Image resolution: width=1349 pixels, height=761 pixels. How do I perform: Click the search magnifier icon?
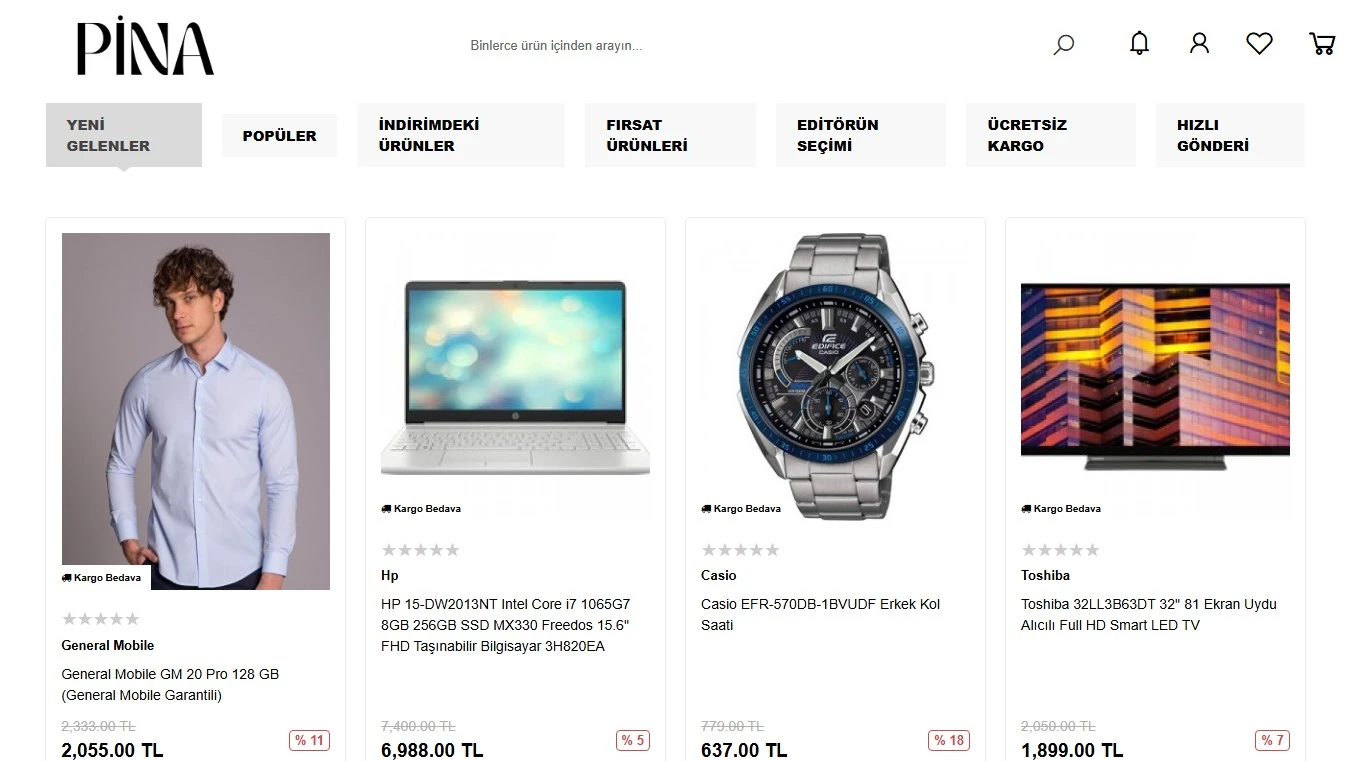(x=1064, y=45)
